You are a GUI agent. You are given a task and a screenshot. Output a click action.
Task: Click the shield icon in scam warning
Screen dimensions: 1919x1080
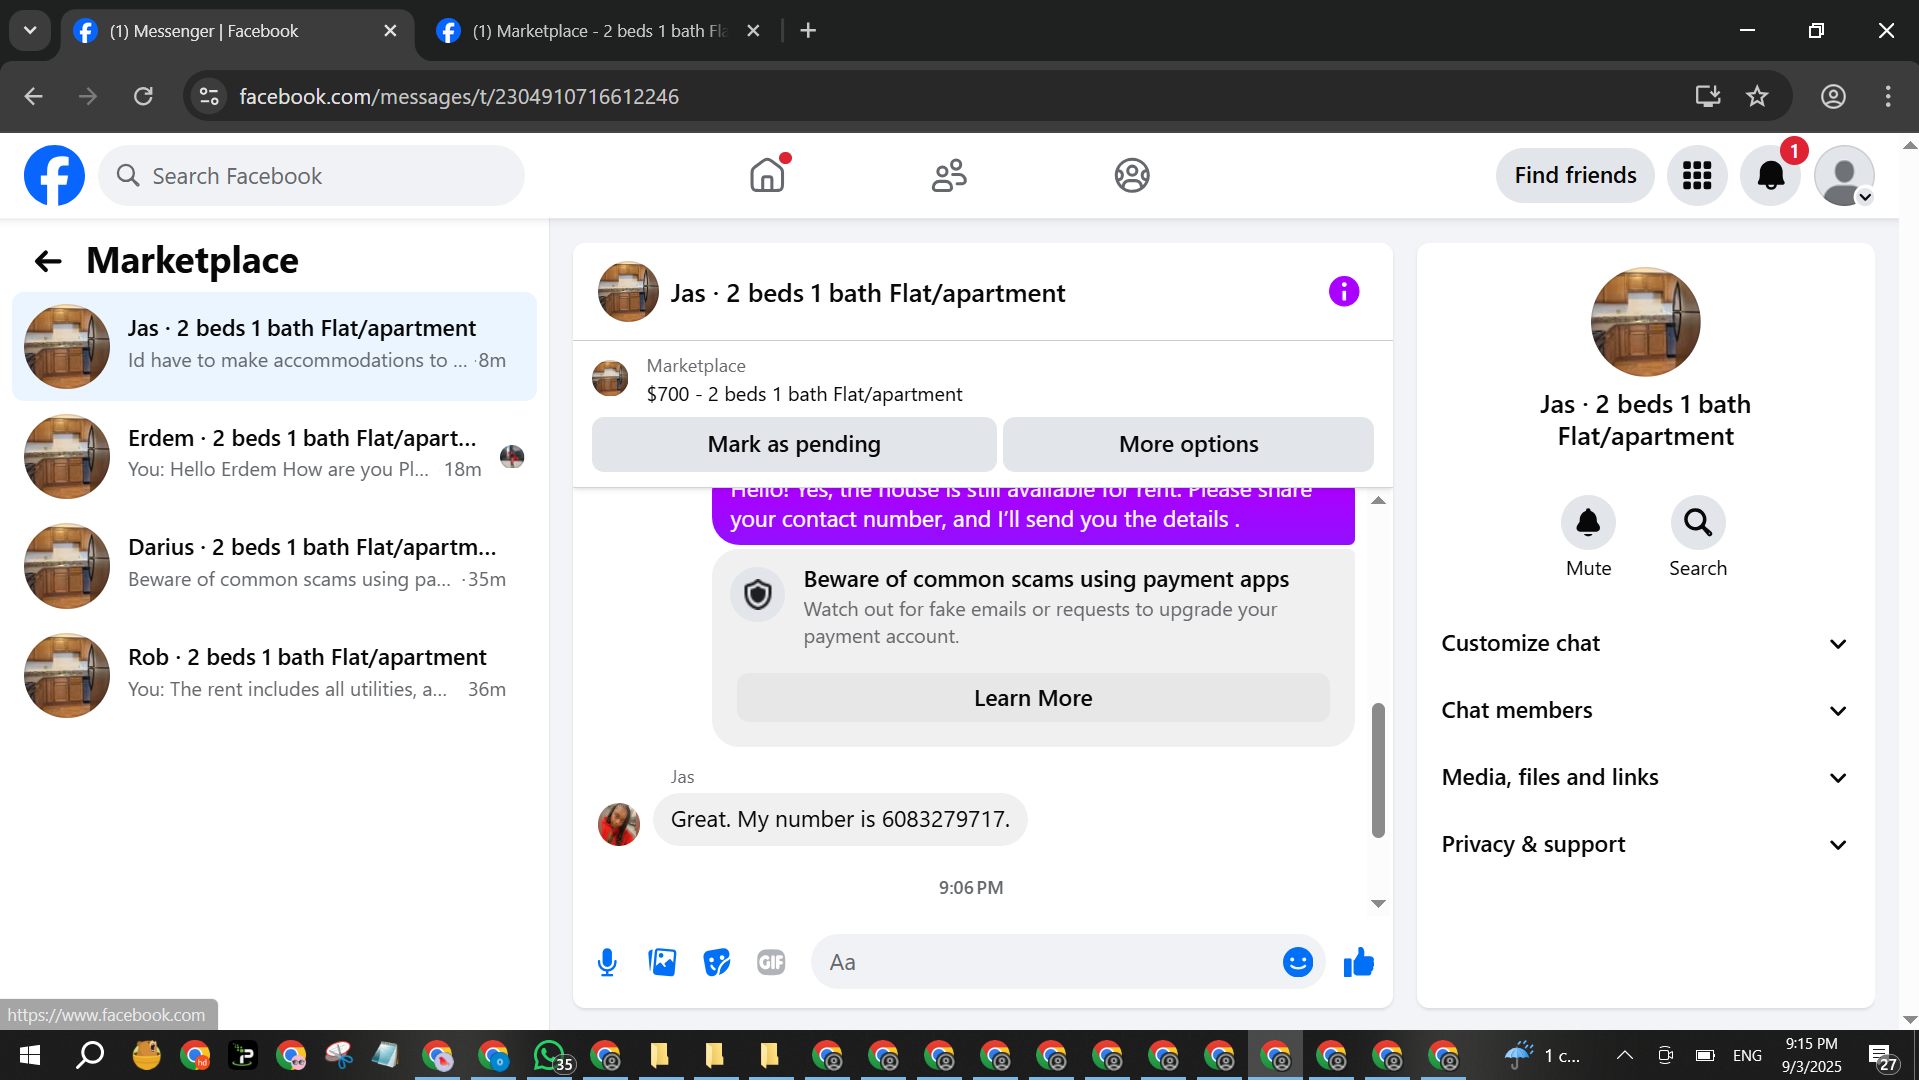click(758, 595)
